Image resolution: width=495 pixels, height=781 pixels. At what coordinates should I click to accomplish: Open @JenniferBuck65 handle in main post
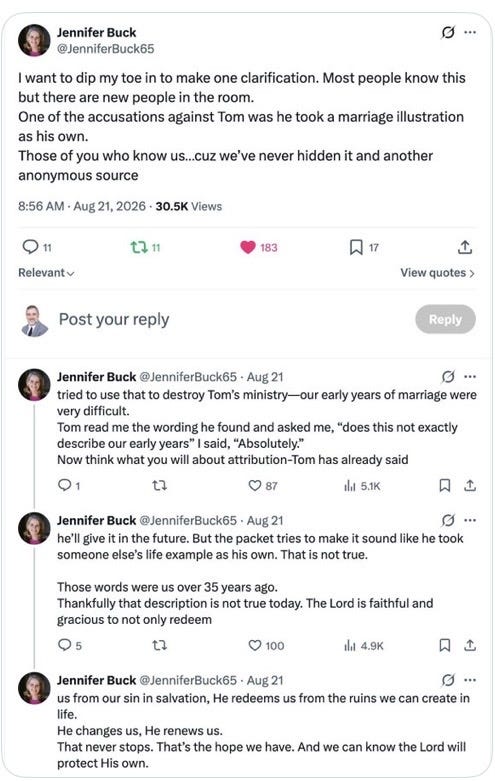pos(106,49)
